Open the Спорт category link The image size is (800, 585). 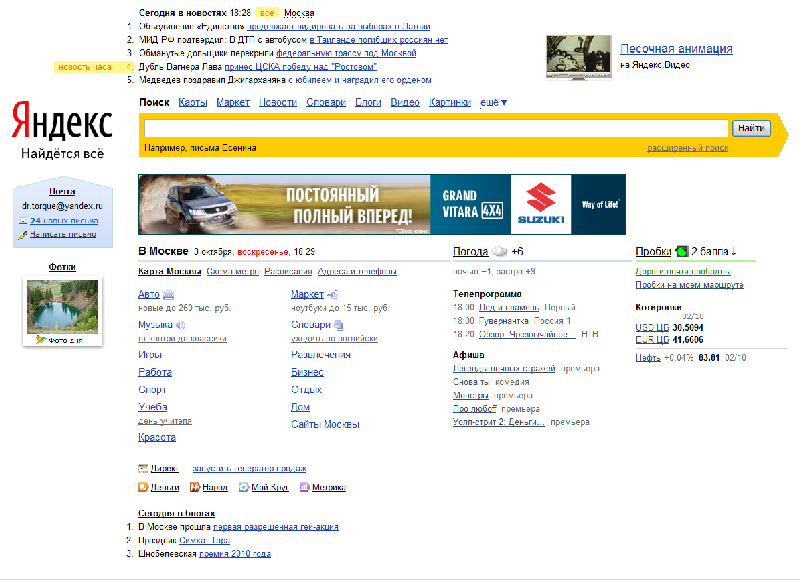(x=152, y=390)
